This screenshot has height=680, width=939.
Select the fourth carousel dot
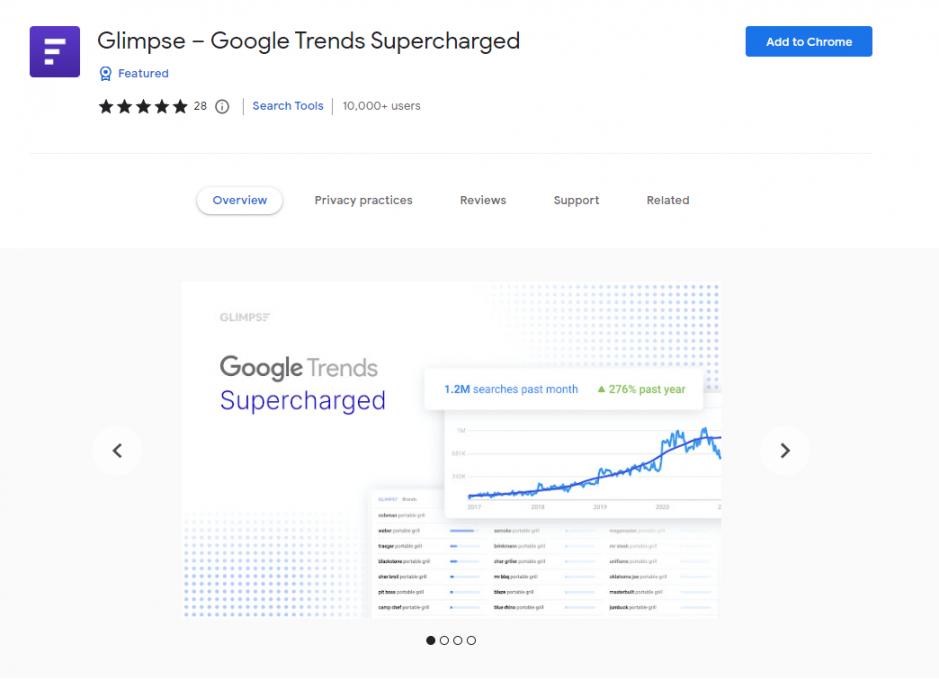click(x=471, y=640)
